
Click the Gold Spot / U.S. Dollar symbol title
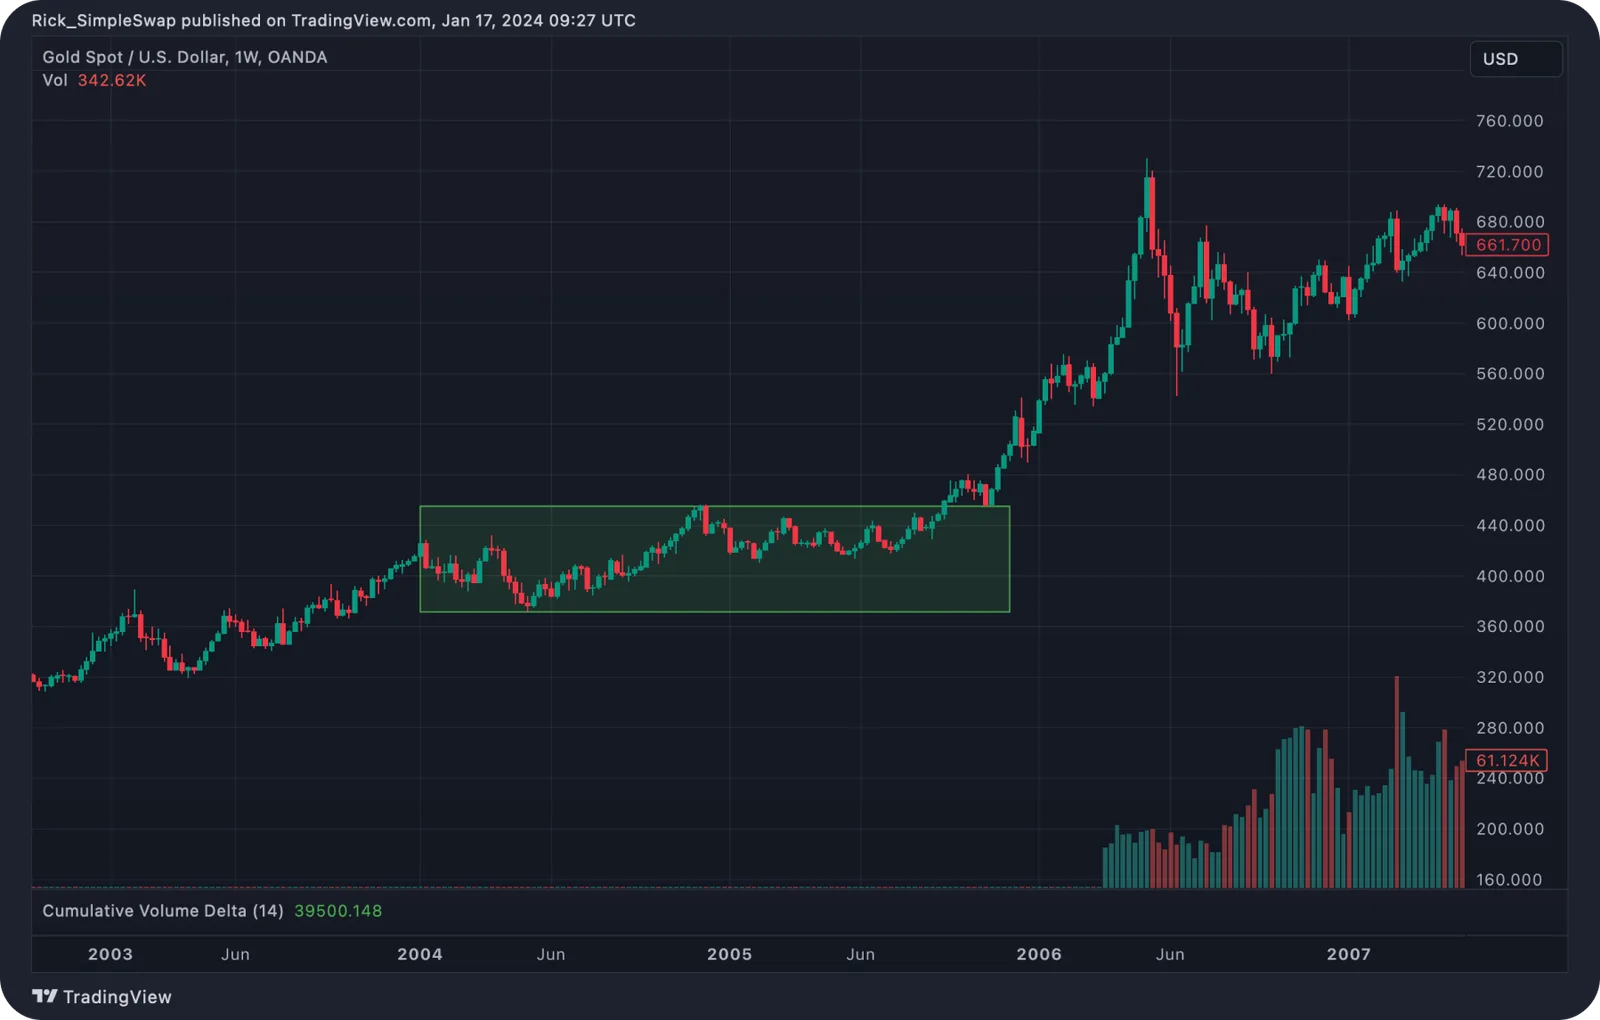[184, 57]
